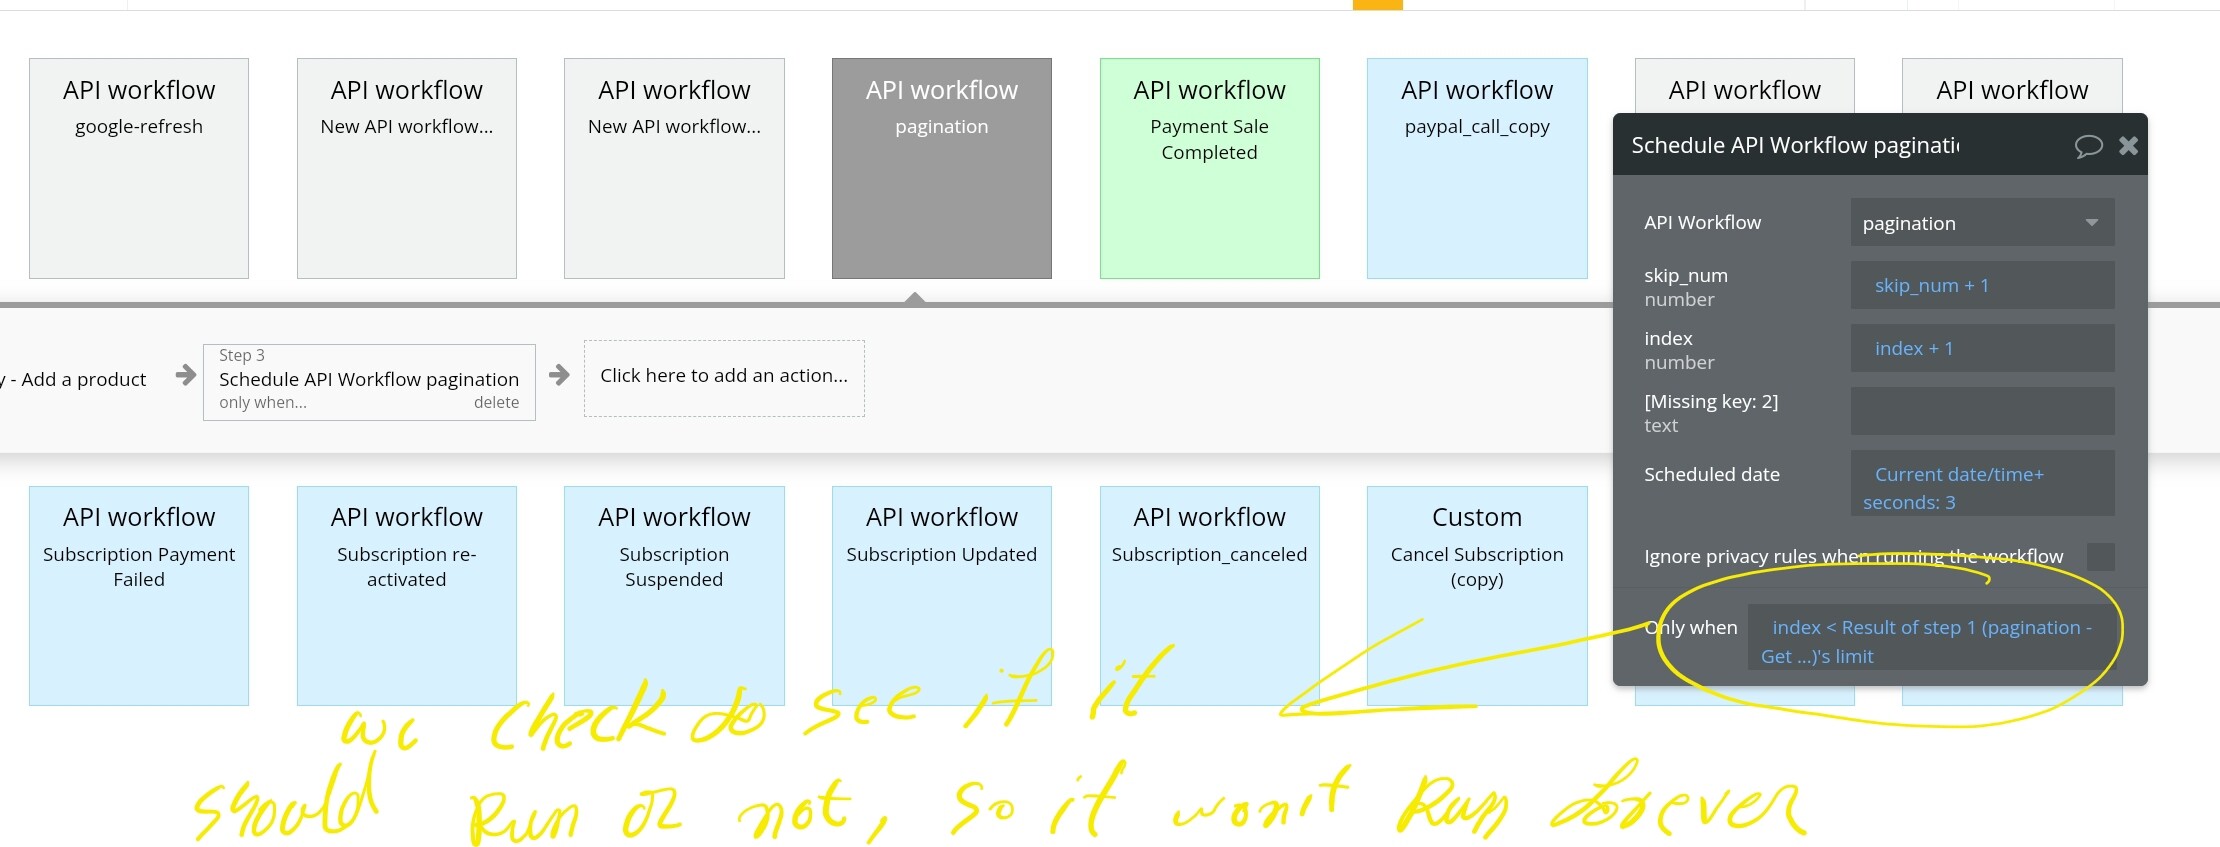Edit the index + 1 expression field

click(1982, 348)
